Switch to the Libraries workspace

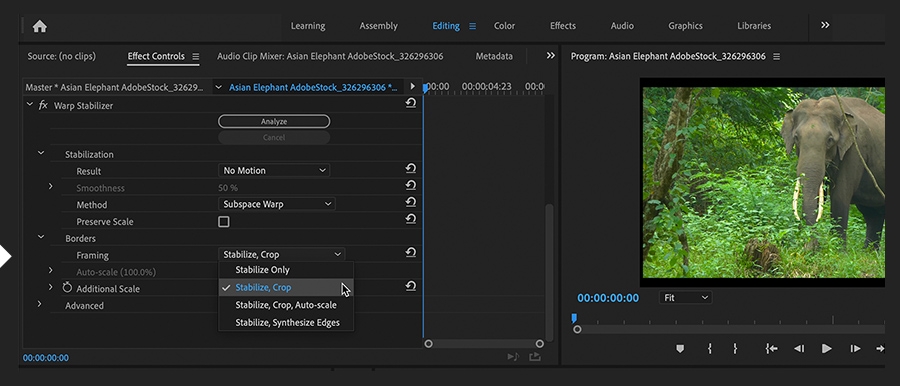754,26
